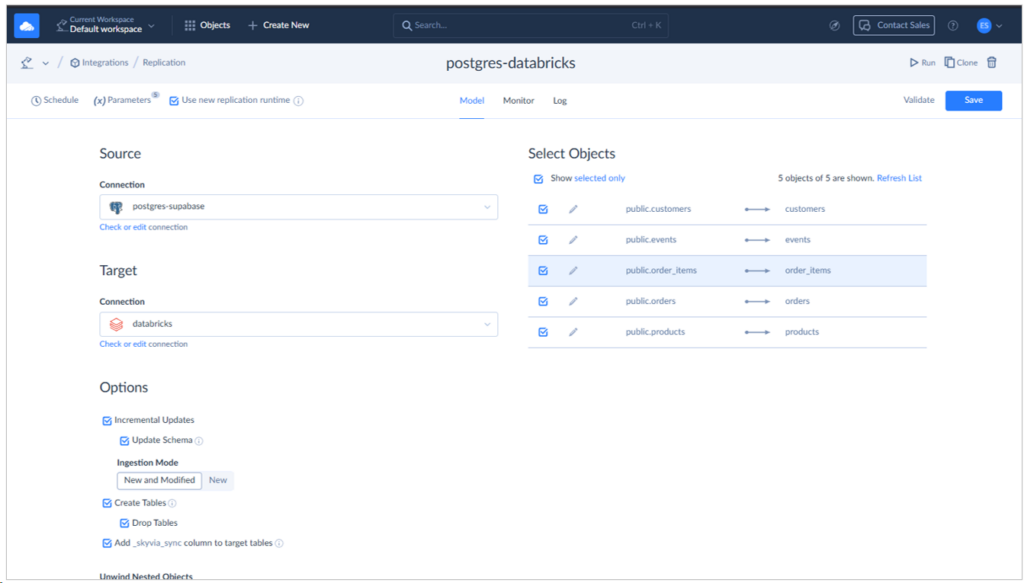
Task: Select New and Modified ingestion mode
Action: point(159,481)
